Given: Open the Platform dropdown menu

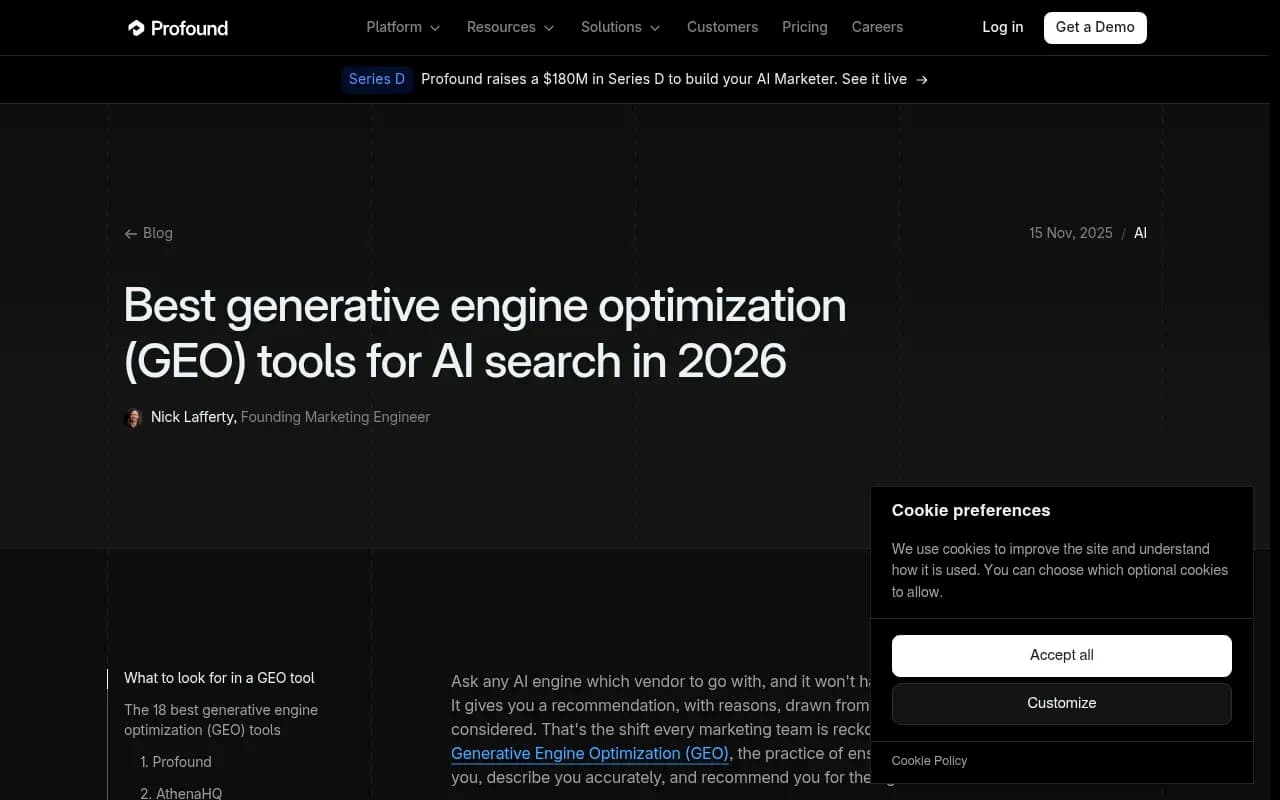Looking at the screenshot, I should coord(403,27).
